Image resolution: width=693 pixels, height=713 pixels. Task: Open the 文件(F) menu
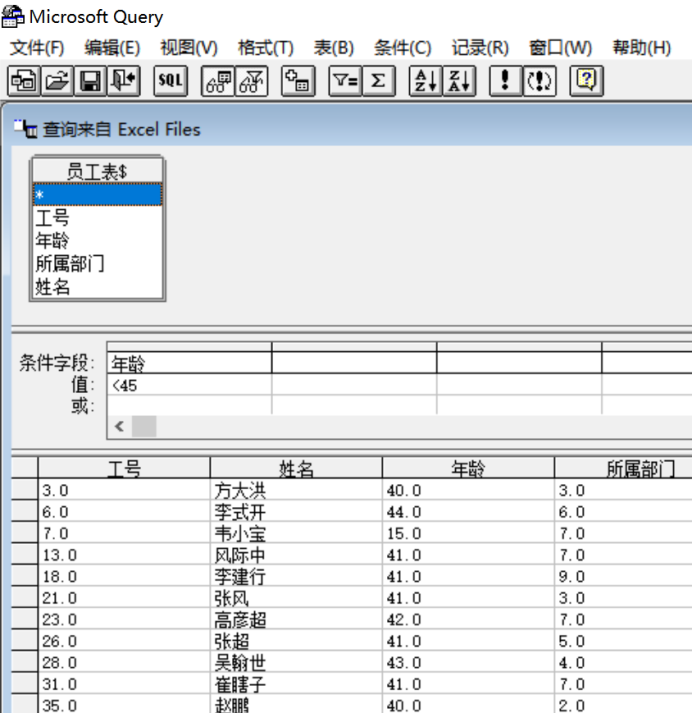tap(37, 48)
